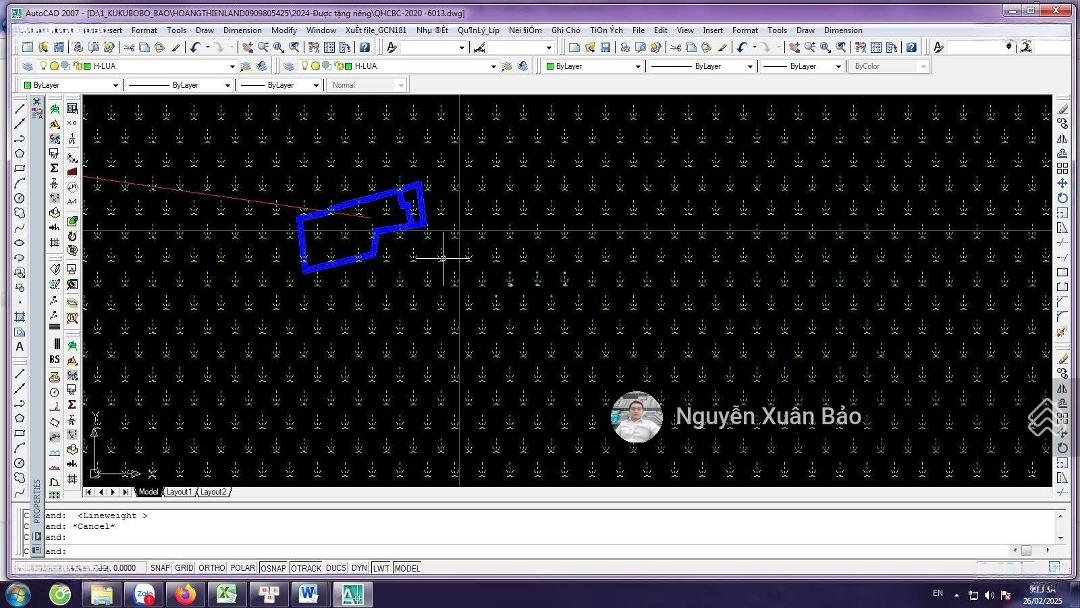Click the MODEL button in status bar
Viewport: 1080px width, 608px height.
(x=407, y=568)
